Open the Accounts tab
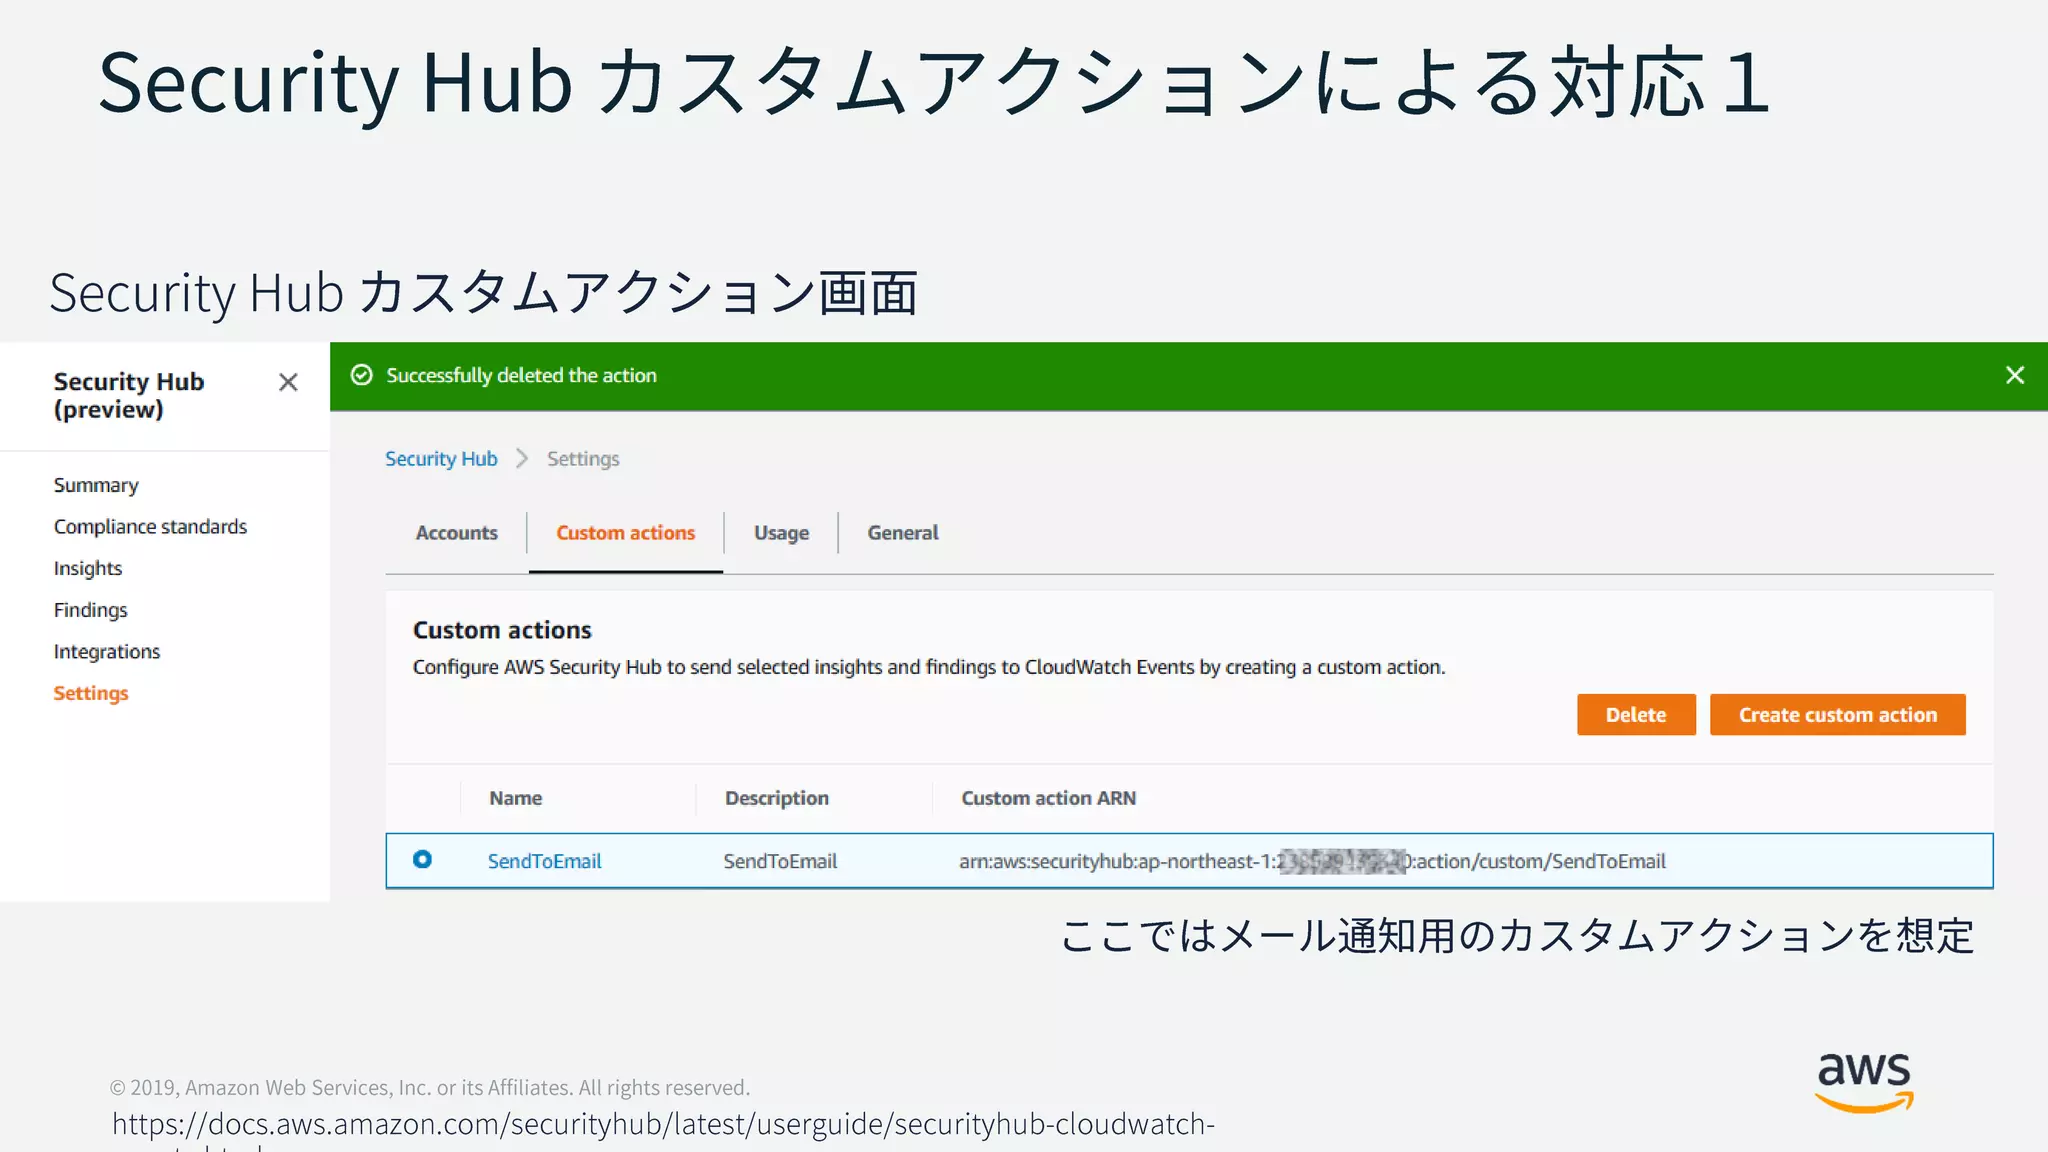Viewport: 2048px width, 1152px height. coord(456,533)
